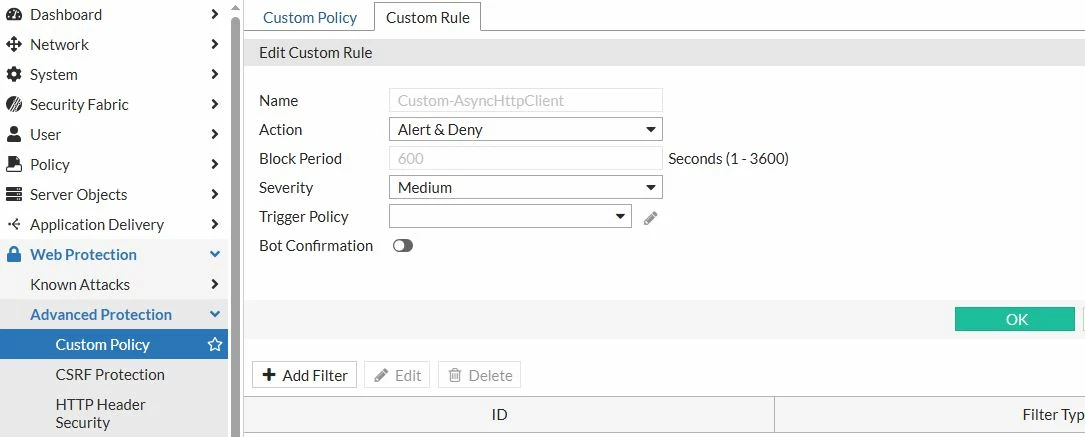Expand the Application Delivery chevron

pyautogui.click(x=215, y=224)
